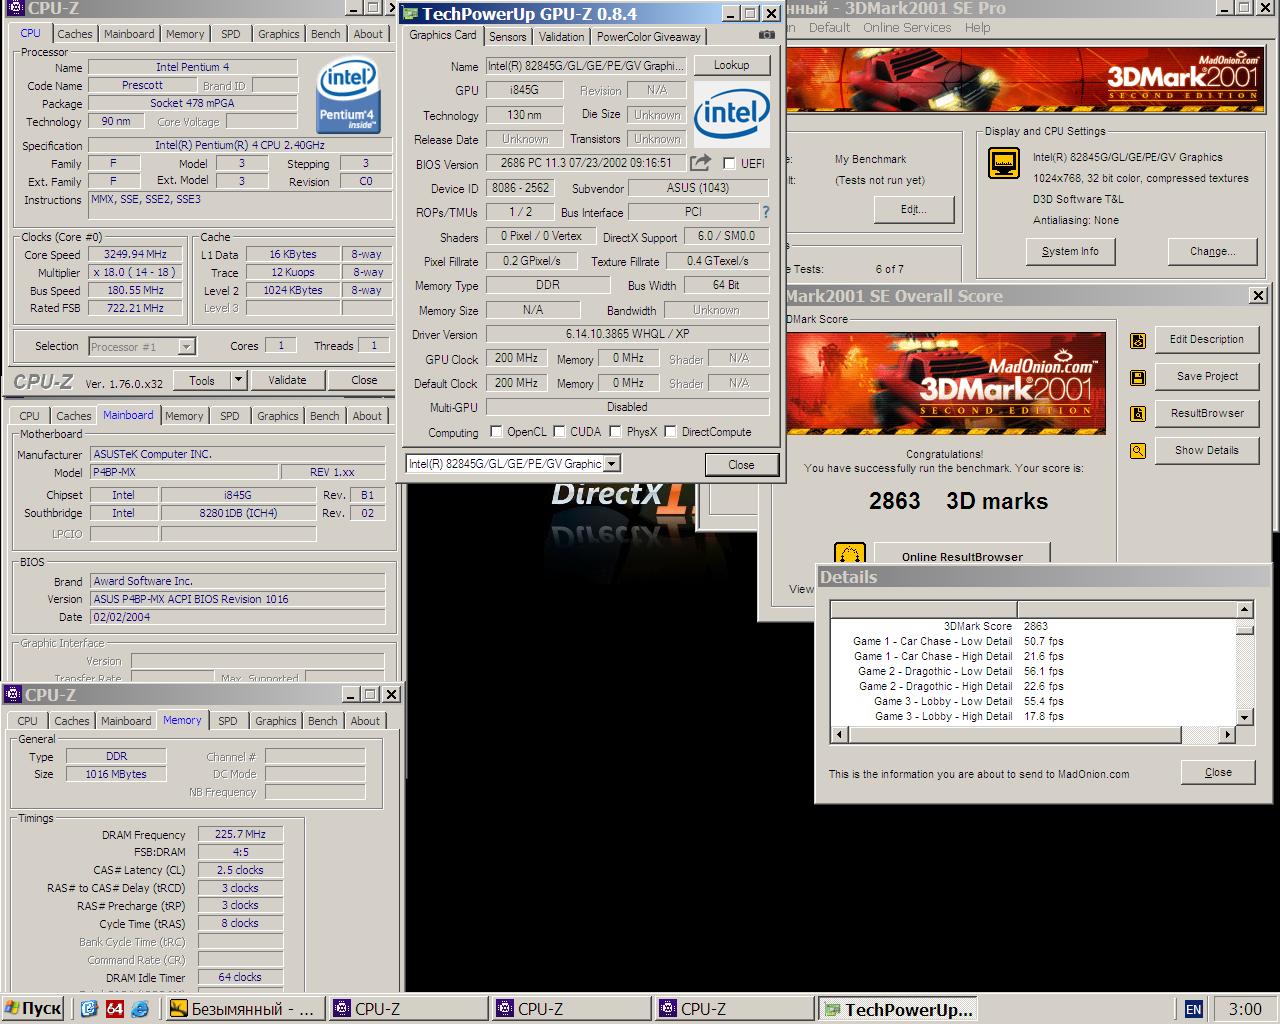Open the Sensors tab in GPU-Z
The image size is (1280, 1024).
pyautogui.click(x=507, y=37)
